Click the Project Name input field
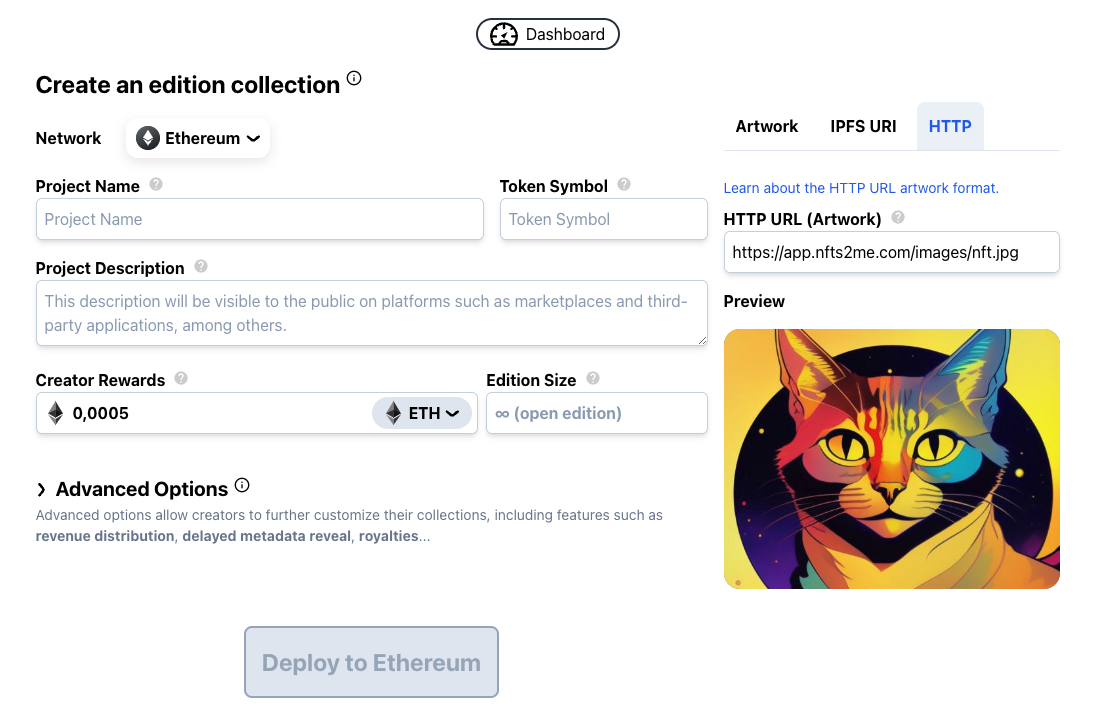This screenshot has width=1104, height=709. coord(260,219)
